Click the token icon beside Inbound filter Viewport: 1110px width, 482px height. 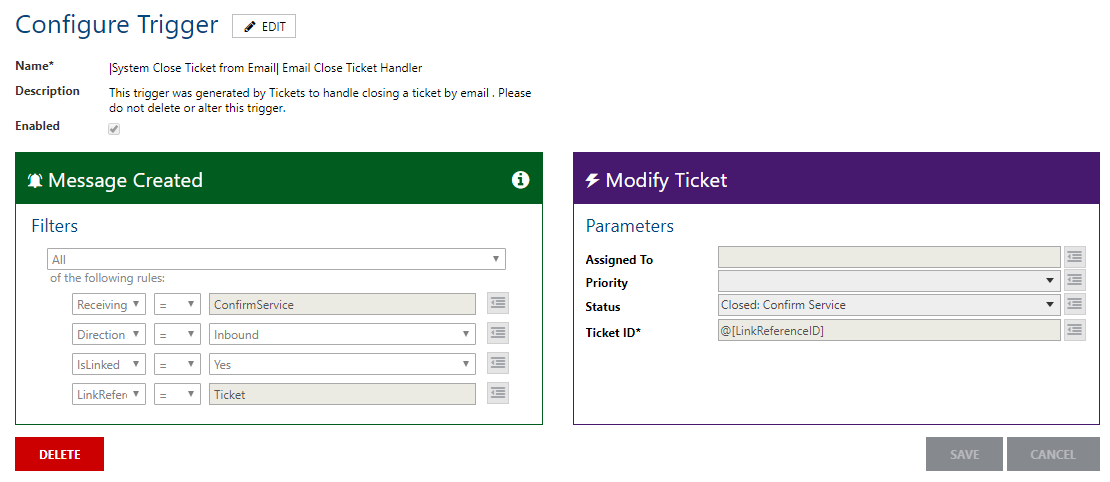(498, 334)
